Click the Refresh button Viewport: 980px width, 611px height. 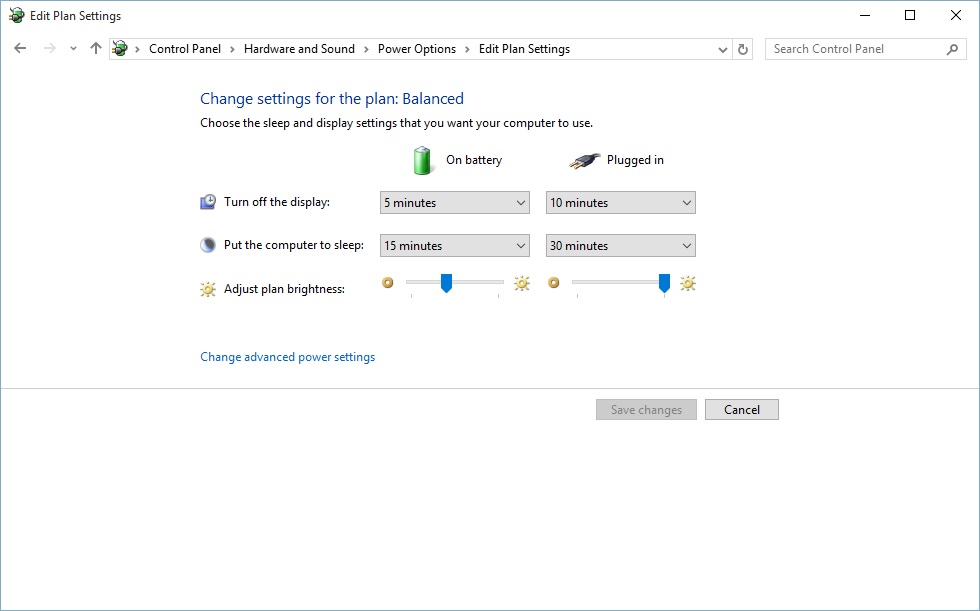tap(742, 49)
